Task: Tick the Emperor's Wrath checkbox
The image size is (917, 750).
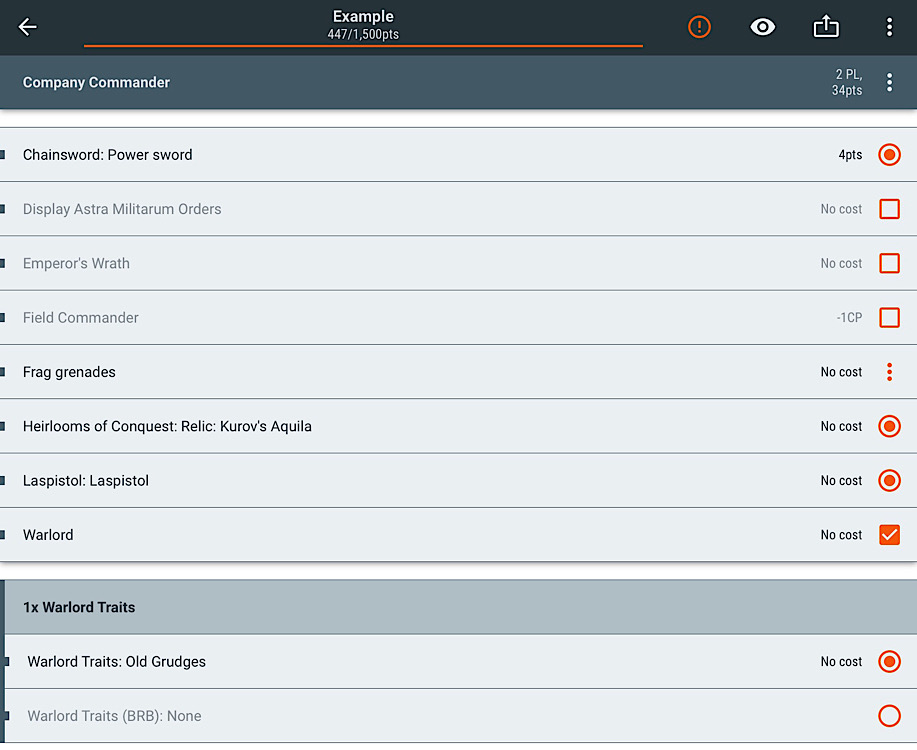Action: (x=889, y=263)
